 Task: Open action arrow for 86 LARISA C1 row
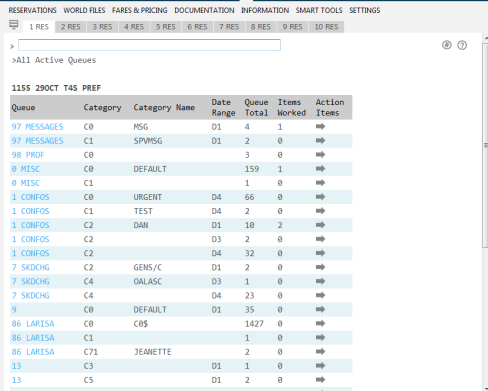point(320,337)
